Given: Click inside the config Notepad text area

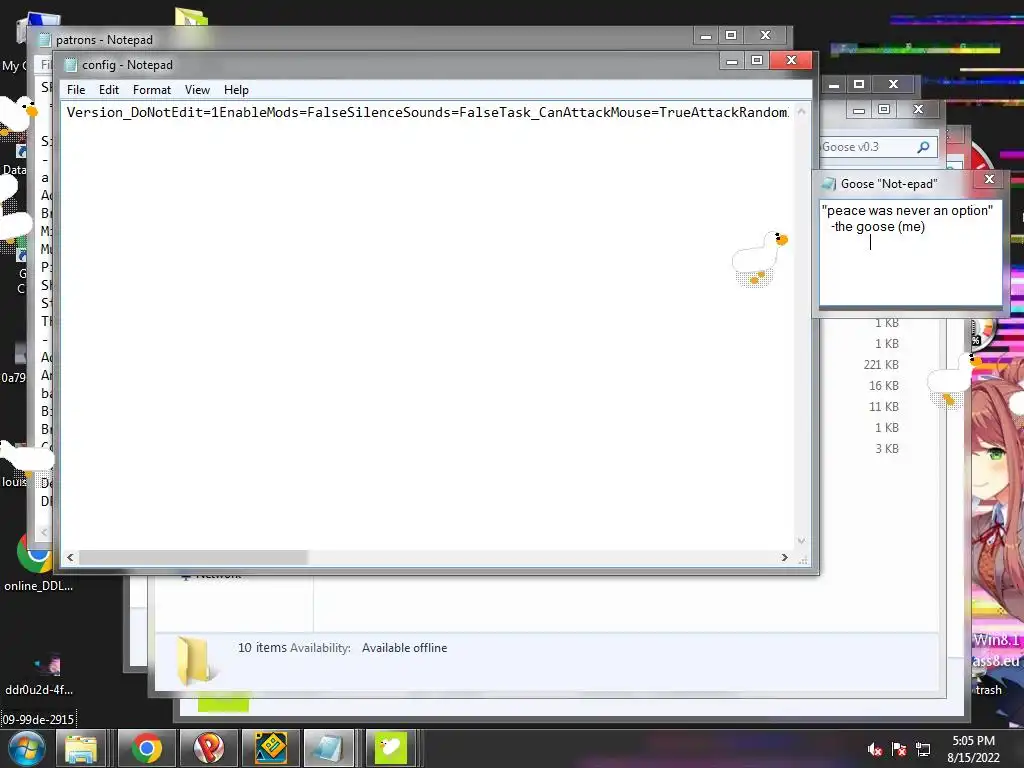Looking at the screenshot, I should 428,327.
